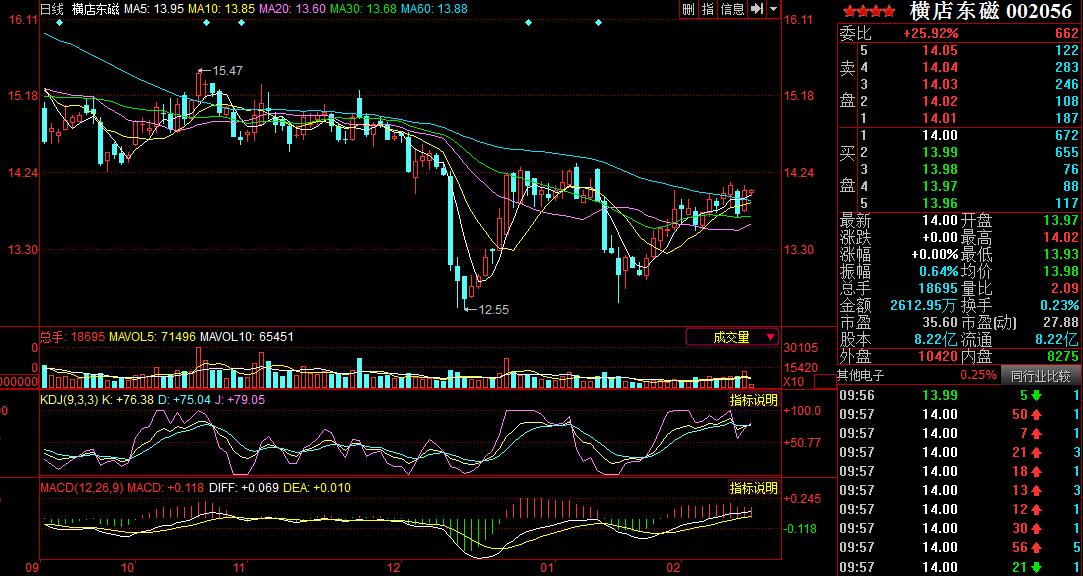This screenshot has height=576, width=1083.
Task: Click the 指 indicator toolbar button
Action: (x=708, y=9)
